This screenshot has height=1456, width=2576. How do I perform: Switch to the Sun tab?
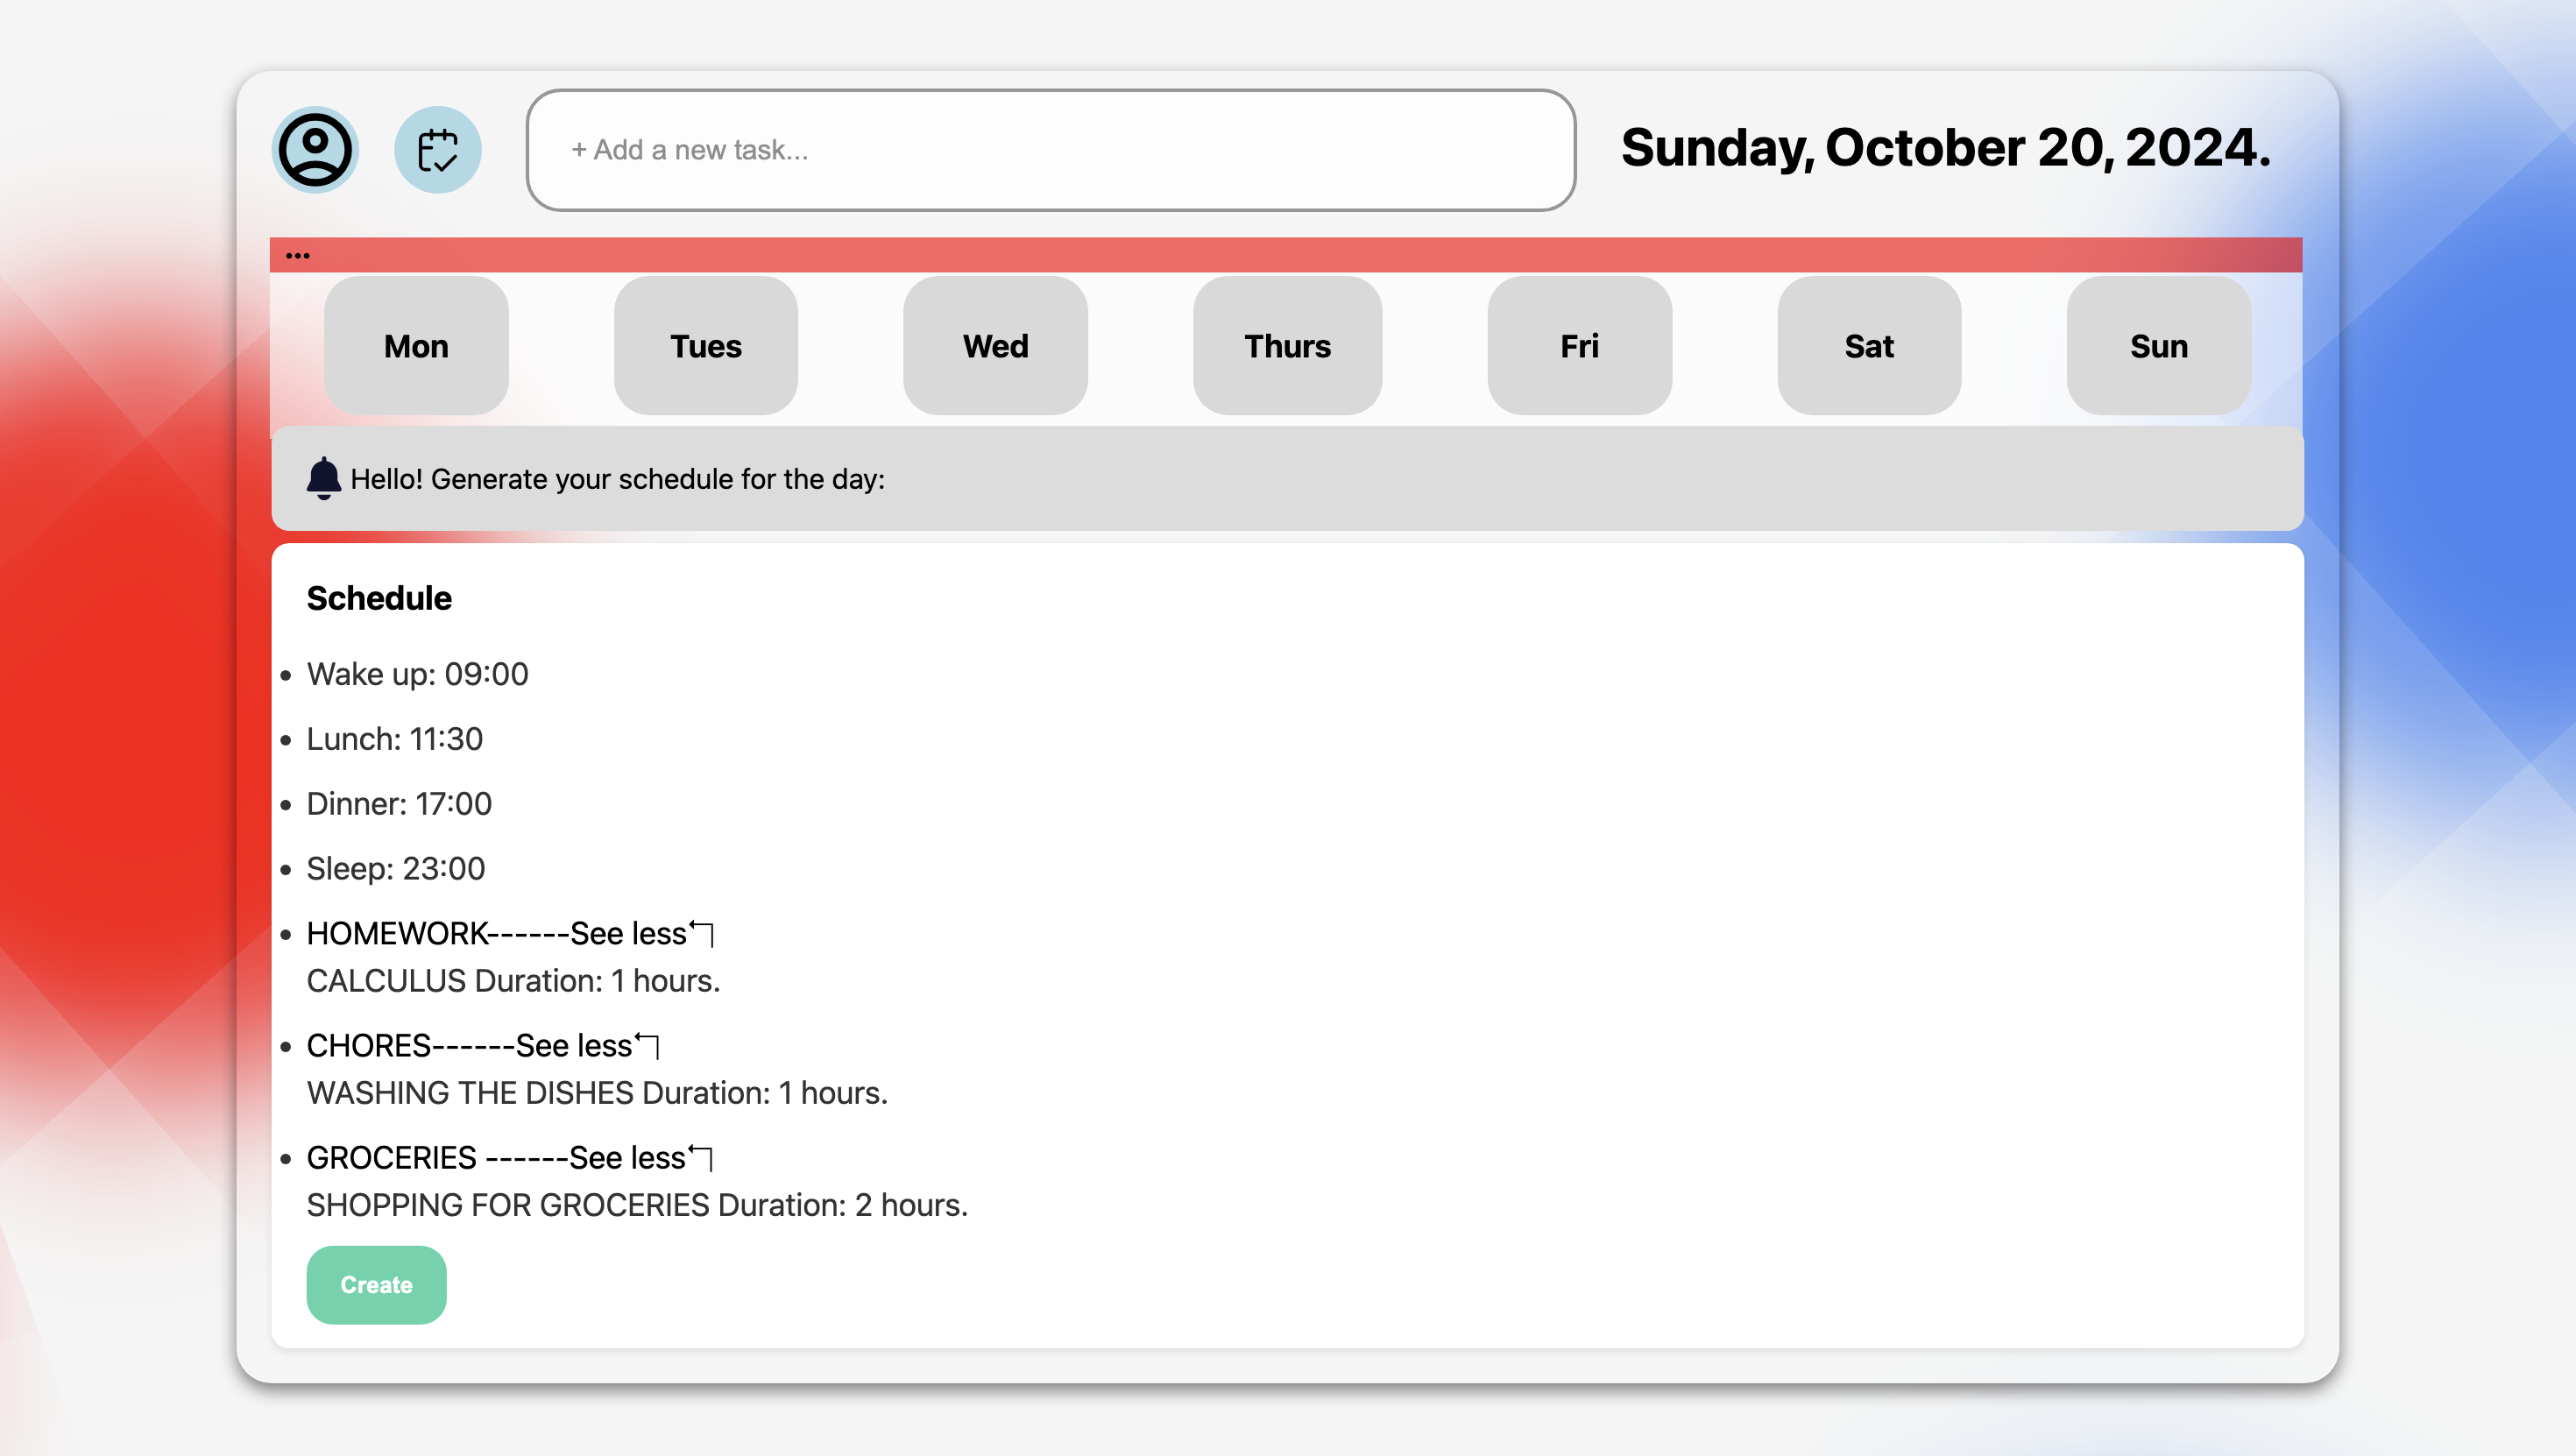pyautogui.click(x=2158, y=346)
